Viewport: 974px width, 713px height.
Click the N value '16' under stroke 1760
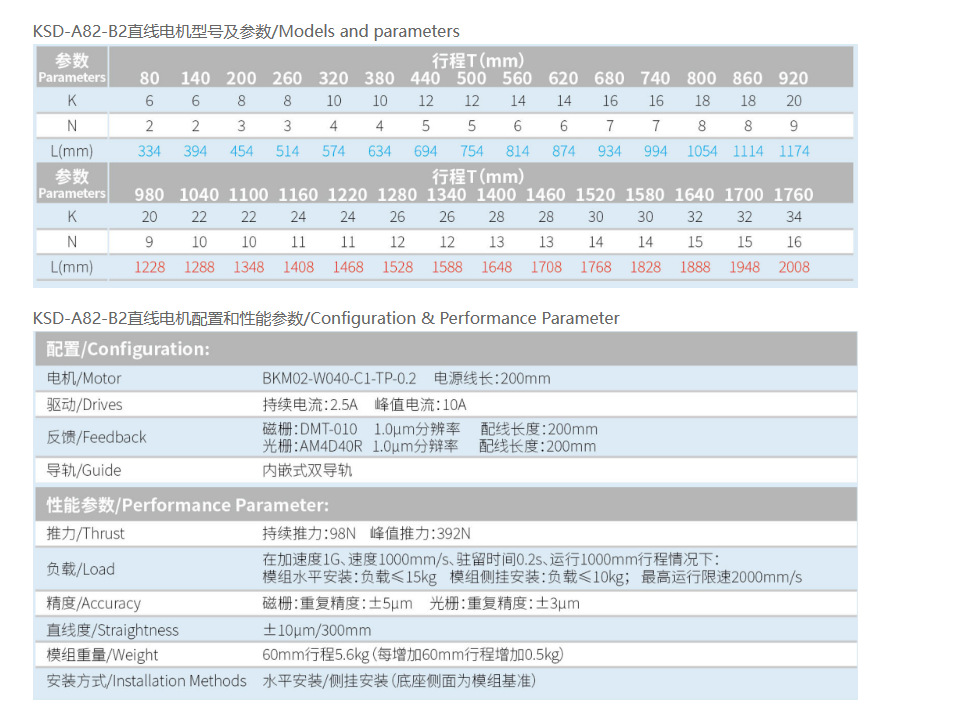coord(794,242)
